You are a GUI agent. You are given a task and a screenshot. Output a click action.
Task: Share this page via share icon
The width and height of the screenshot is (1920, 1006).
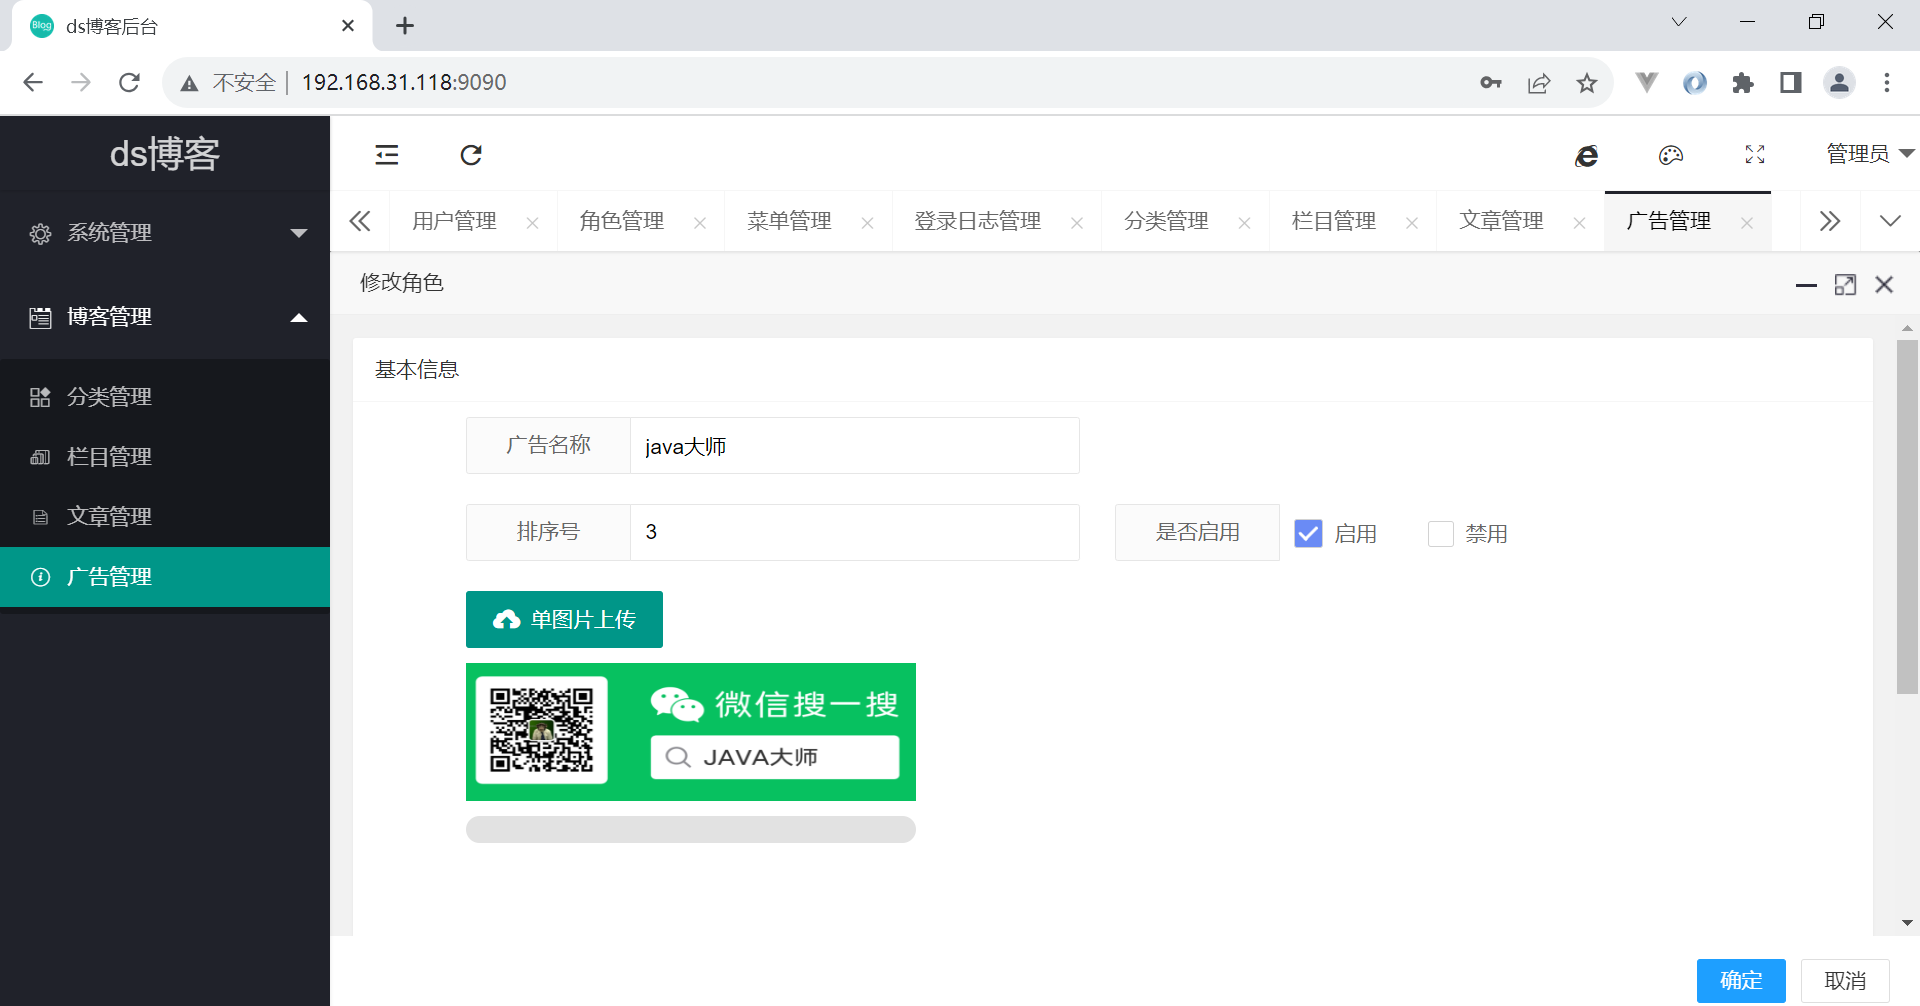pos(1539,83)
